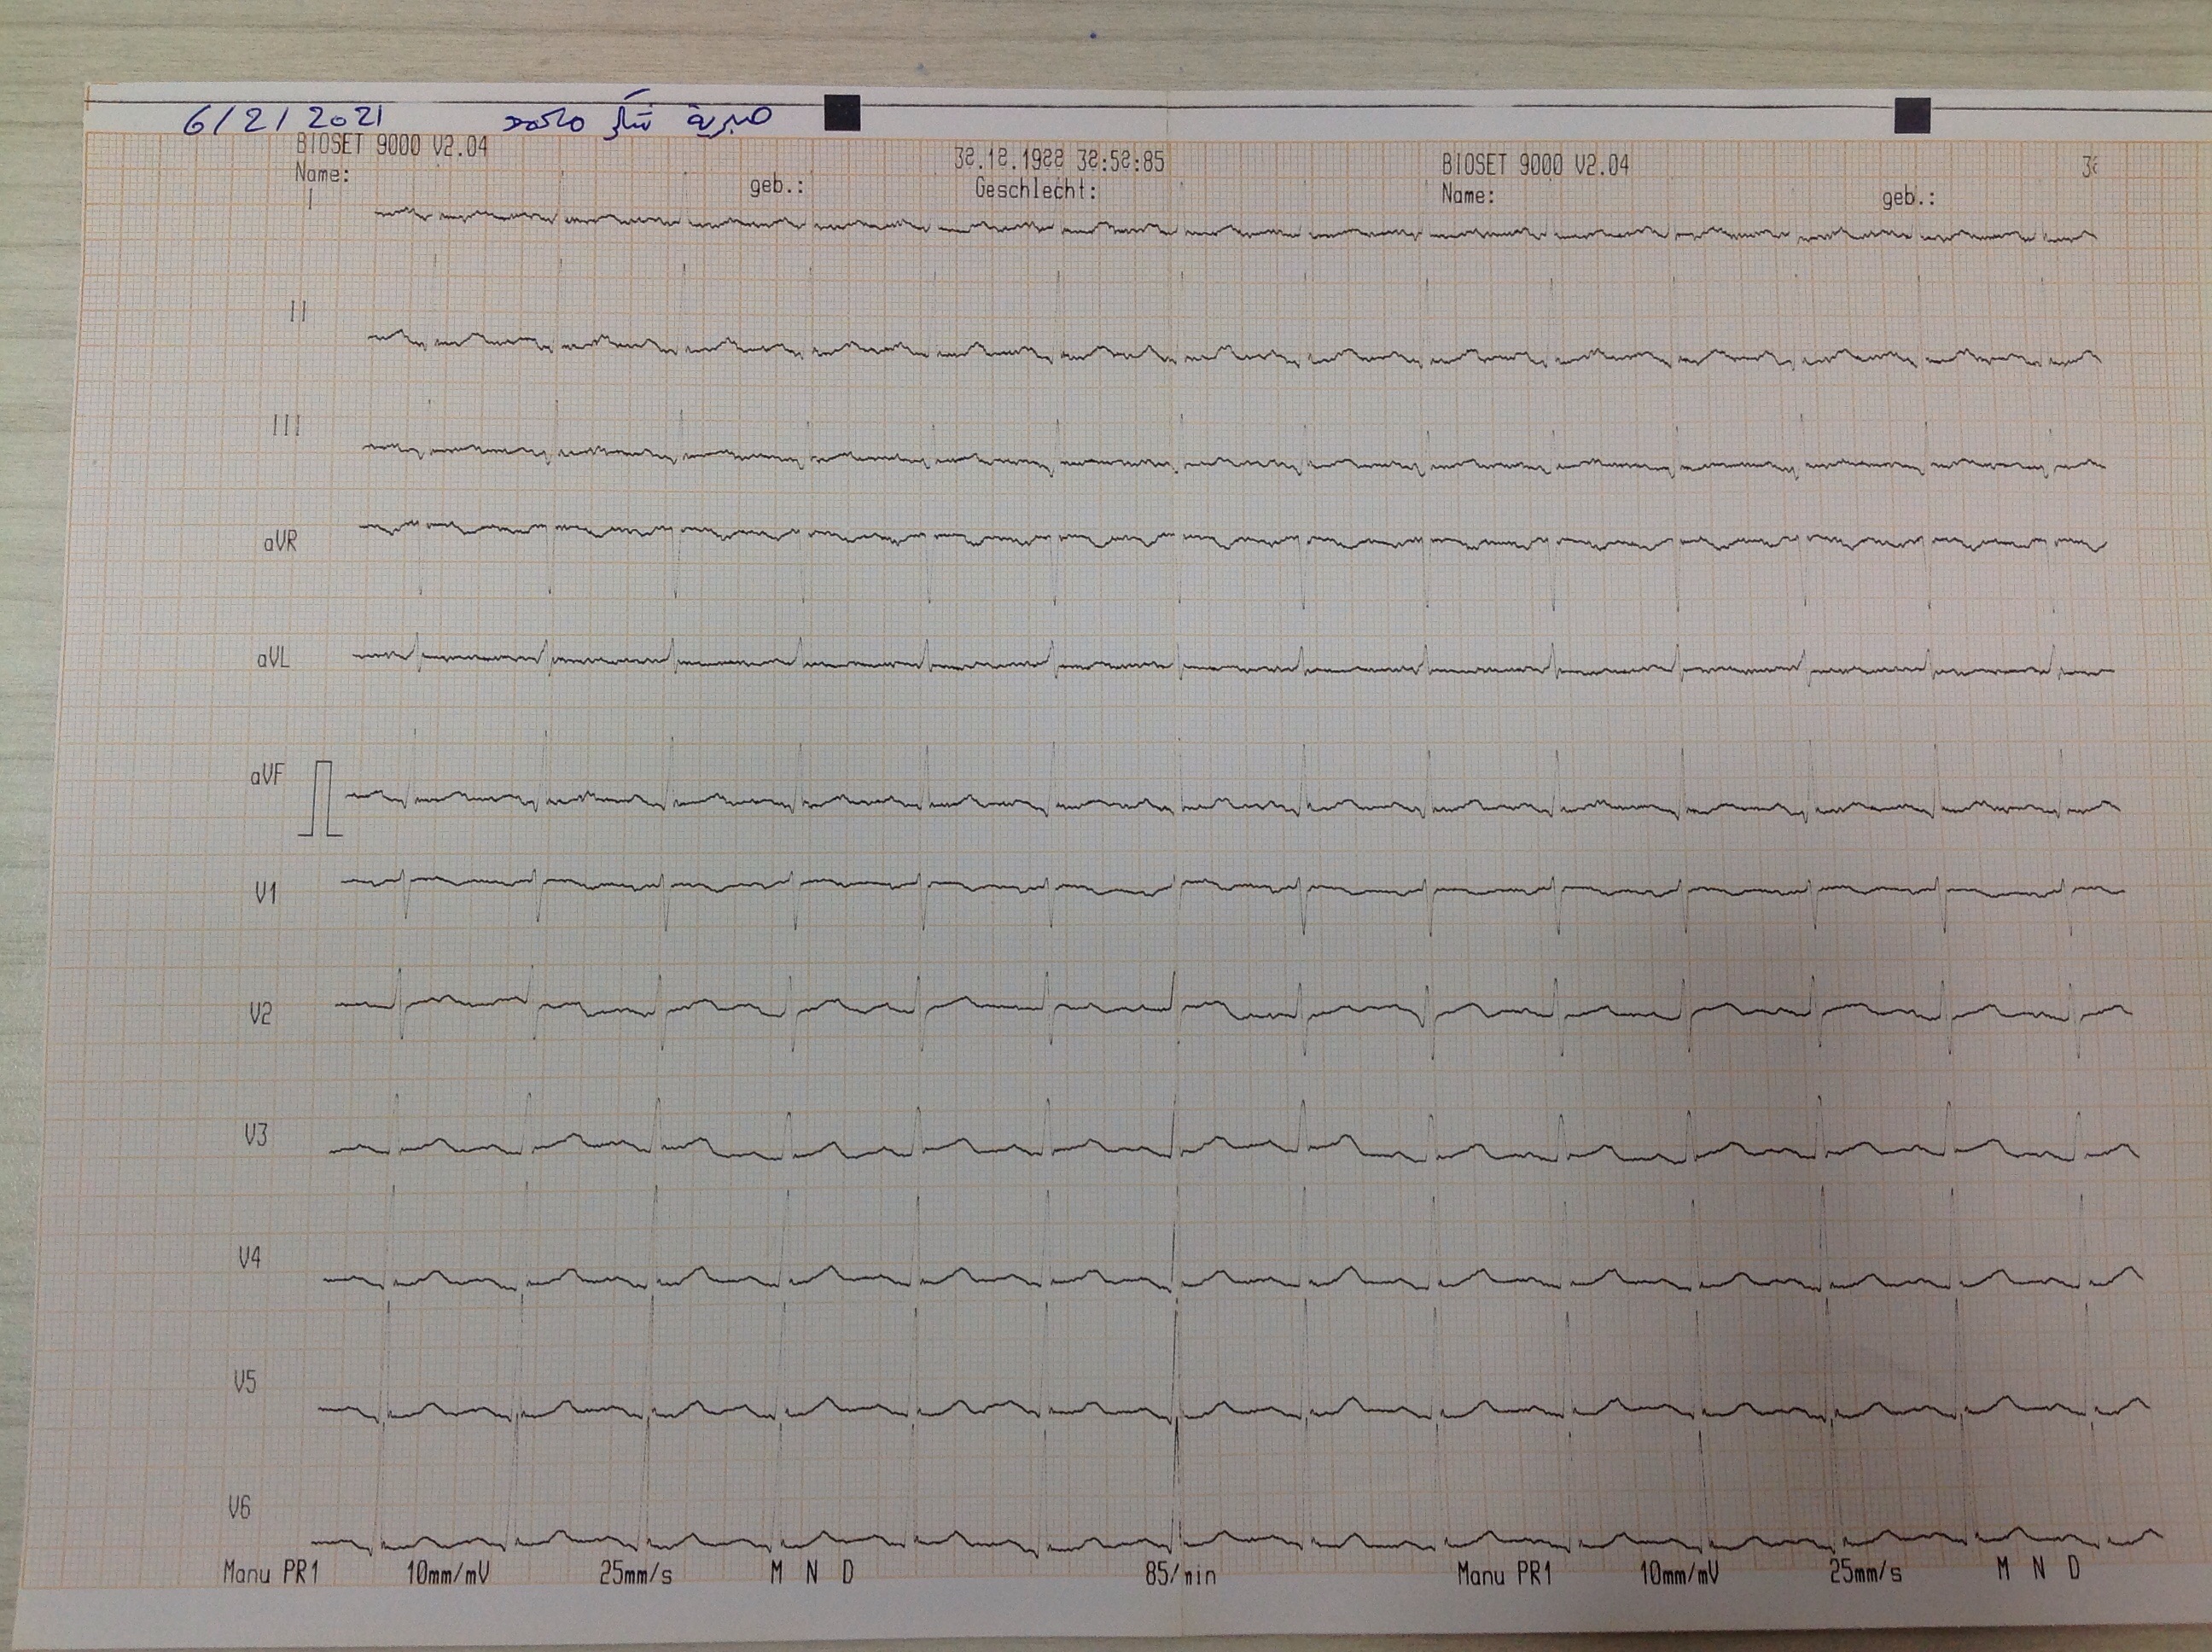This screenshot has height=1652, width=2212.
Task: Click the aVR lead label
Action: click(280, 542)
